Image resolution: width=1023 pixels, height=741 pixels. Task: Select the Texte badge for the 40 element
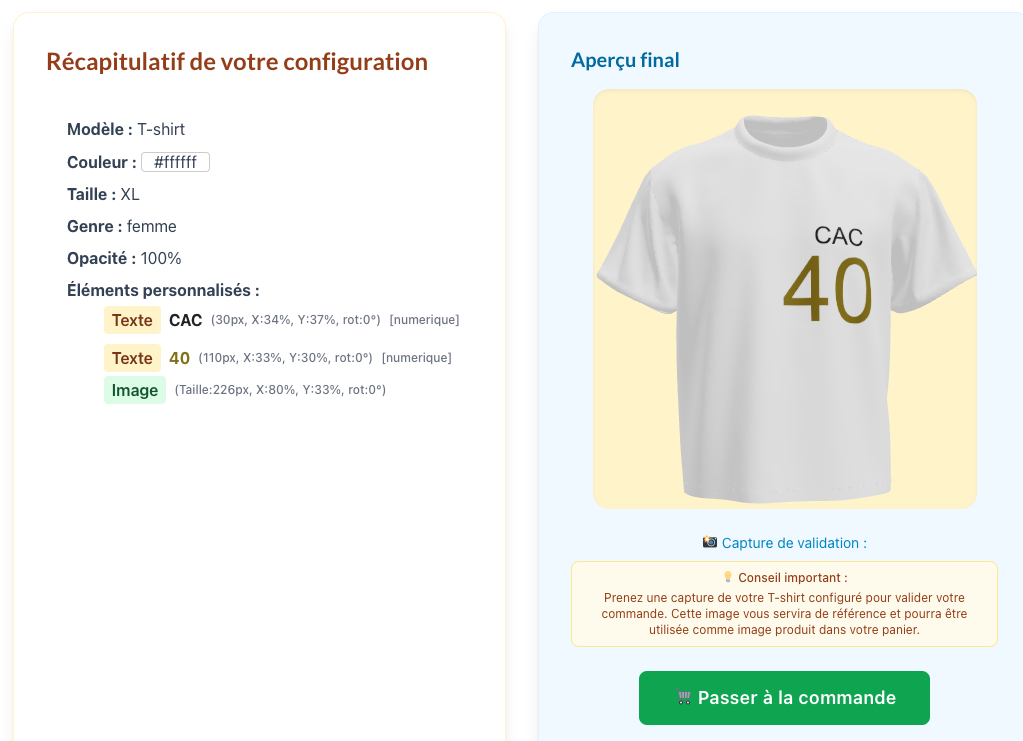(132, 358)
